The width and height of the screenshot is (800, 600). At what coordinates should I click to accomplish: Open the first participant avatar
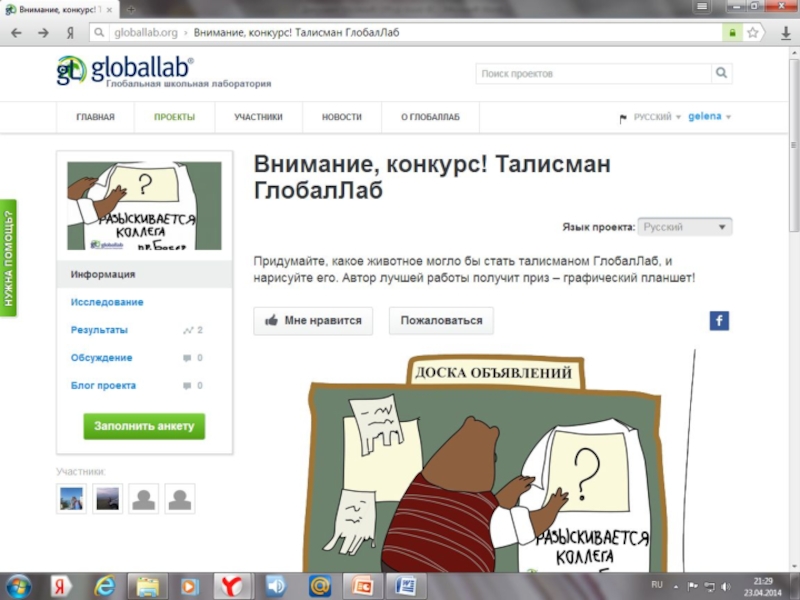point(71,498)
